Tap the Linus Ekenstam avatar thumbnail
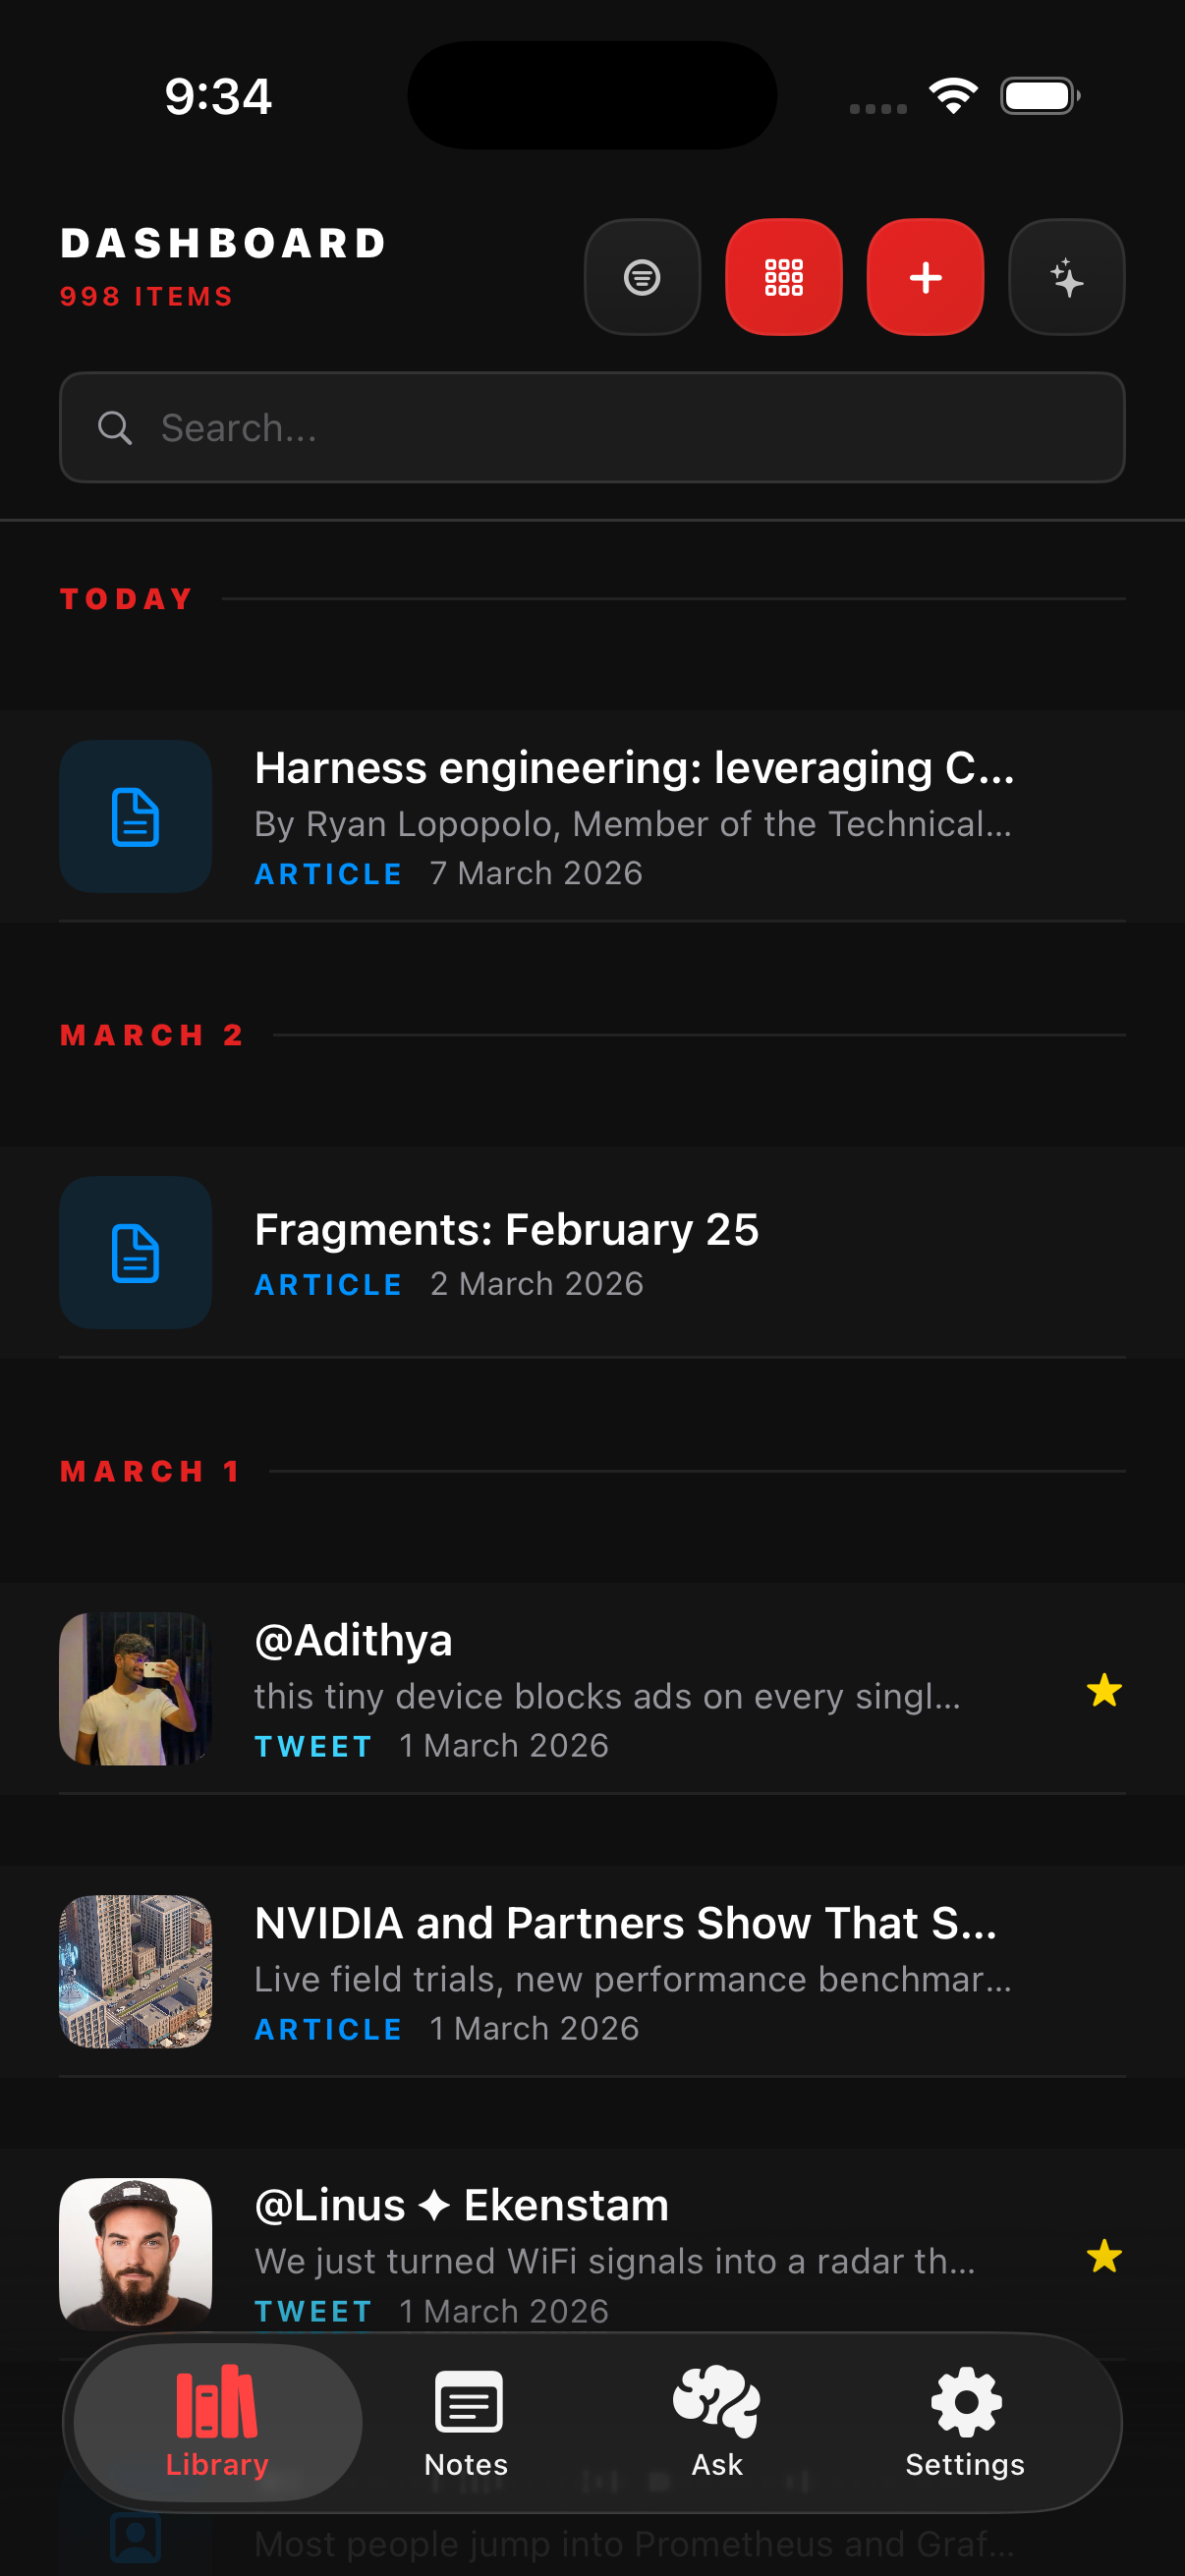 pos(136,2254)
